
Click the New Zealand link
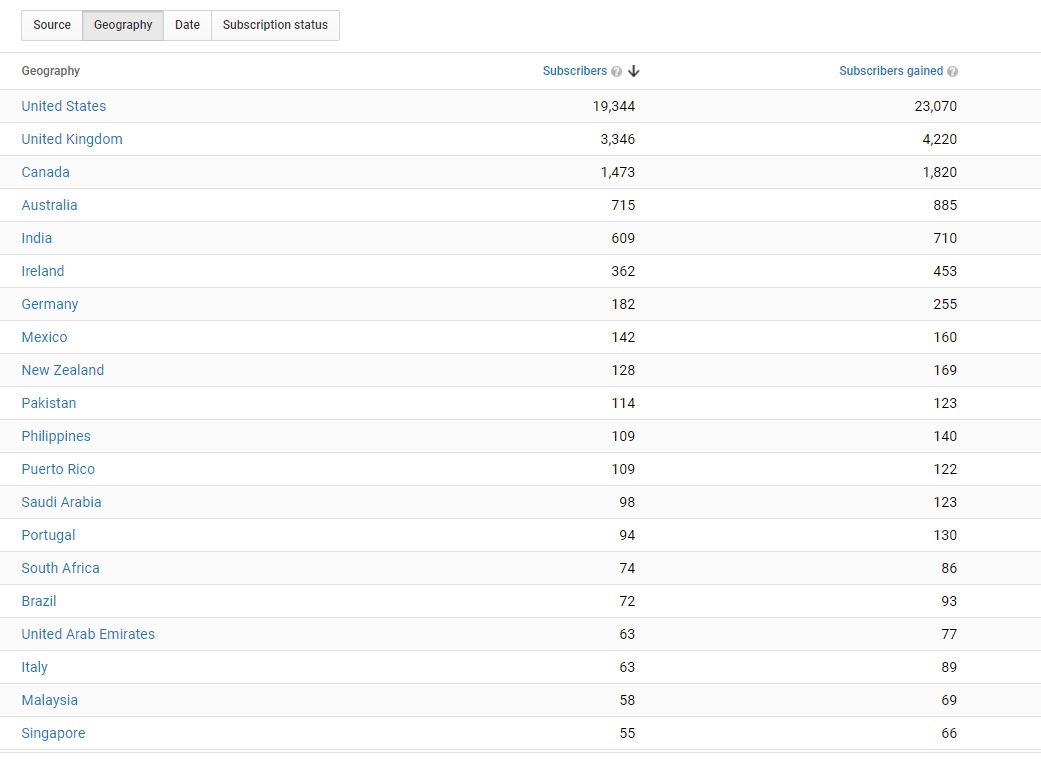[62, 370]
